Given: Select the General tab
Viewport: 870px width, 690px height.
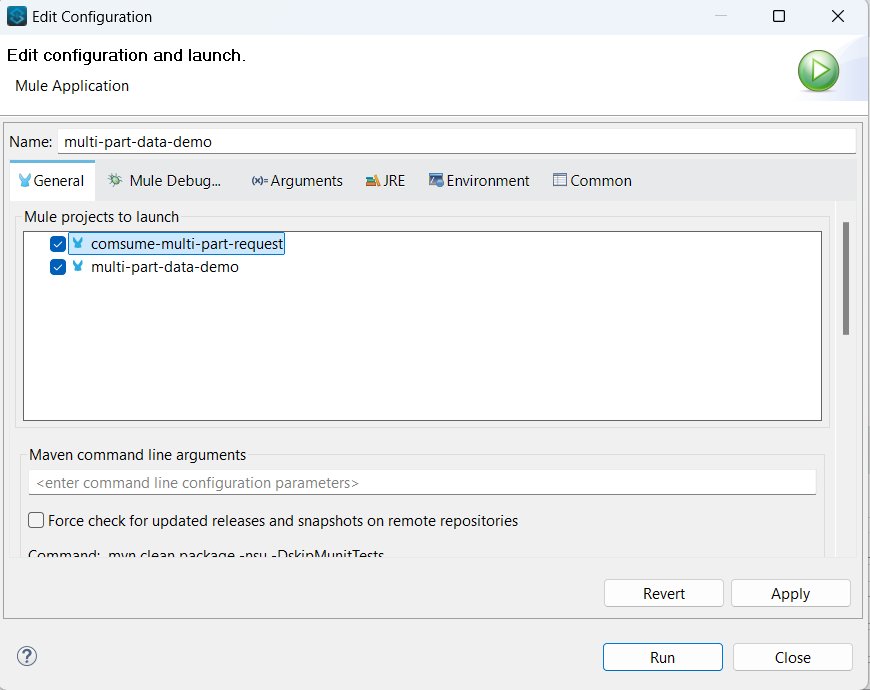Looking at the screenshot, I should coord(52,181).
